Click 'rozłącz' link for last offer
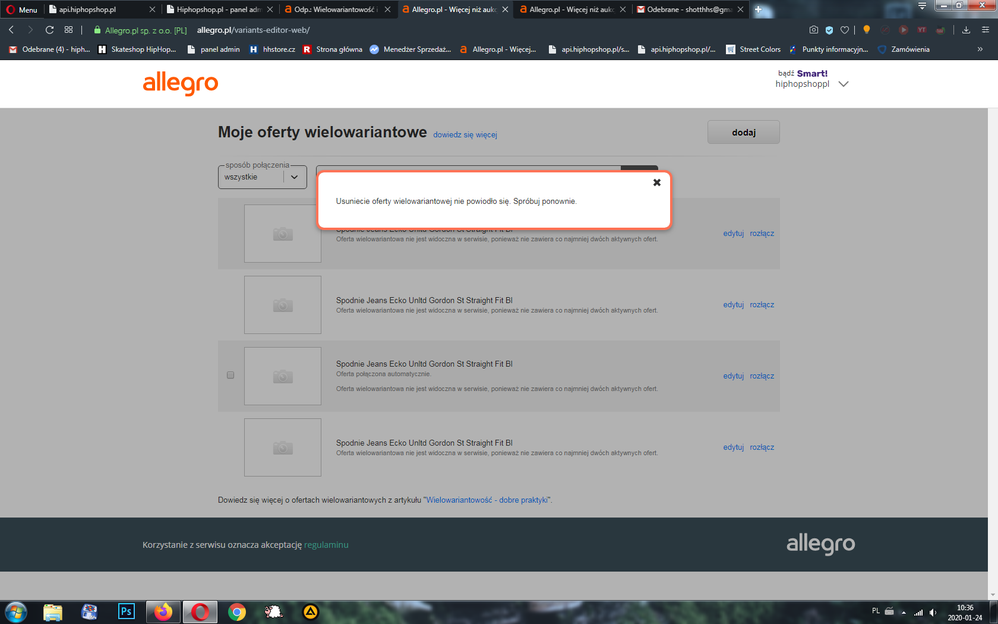The image size is (998, 624). point(762,447)
